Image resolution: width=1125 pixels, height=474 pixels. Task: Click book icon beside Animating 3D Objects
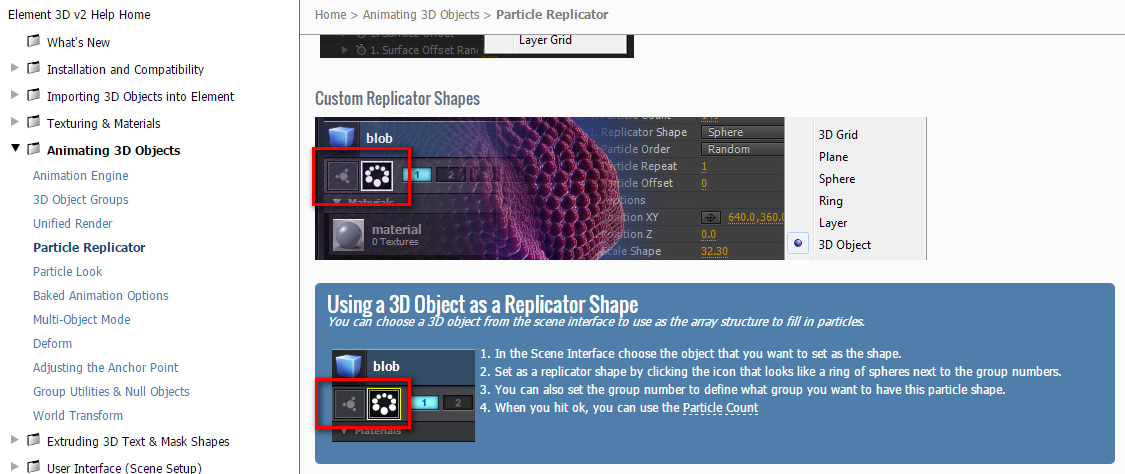coord(33,150)
